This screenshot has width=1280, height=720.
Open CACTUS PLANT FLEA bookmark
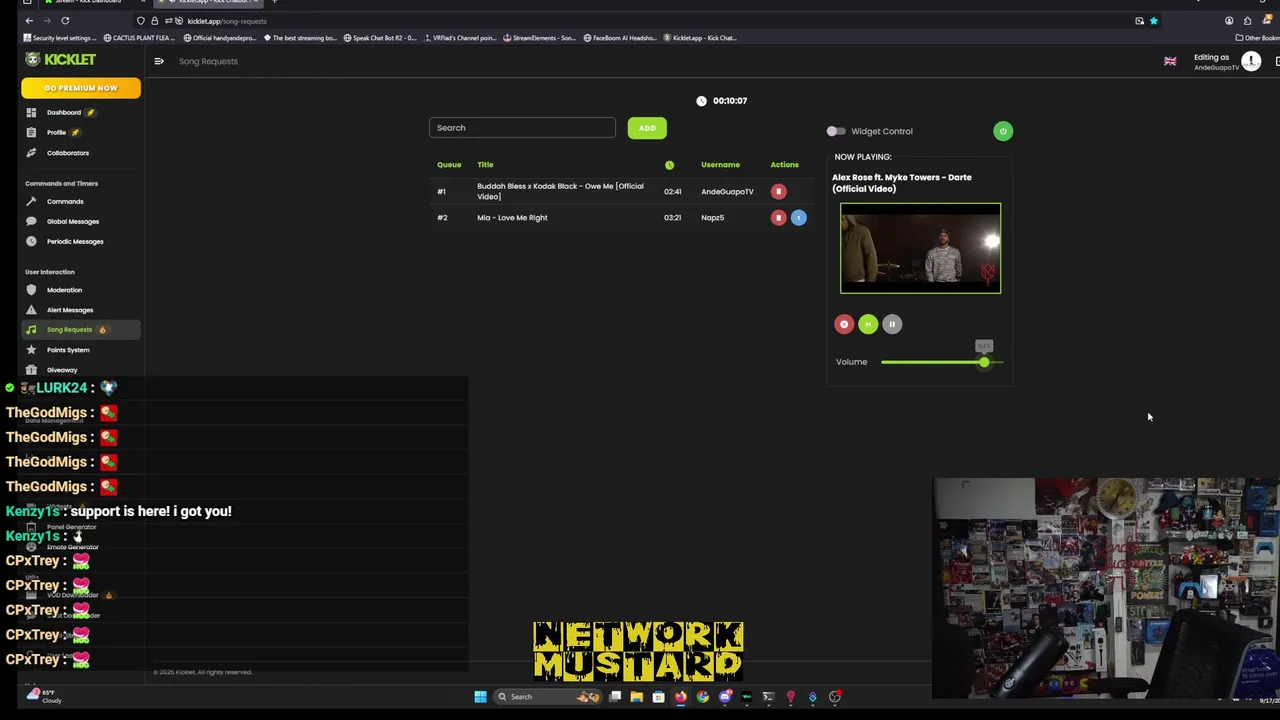click(138, 38)
